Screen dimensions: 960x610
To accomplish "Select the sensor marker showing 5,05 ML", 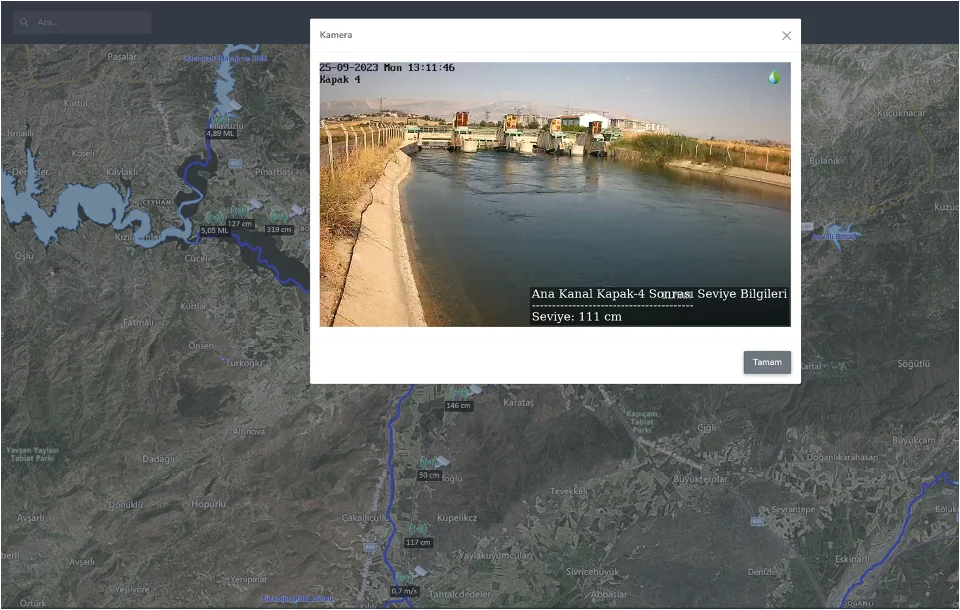I will [x=214, y=230].
